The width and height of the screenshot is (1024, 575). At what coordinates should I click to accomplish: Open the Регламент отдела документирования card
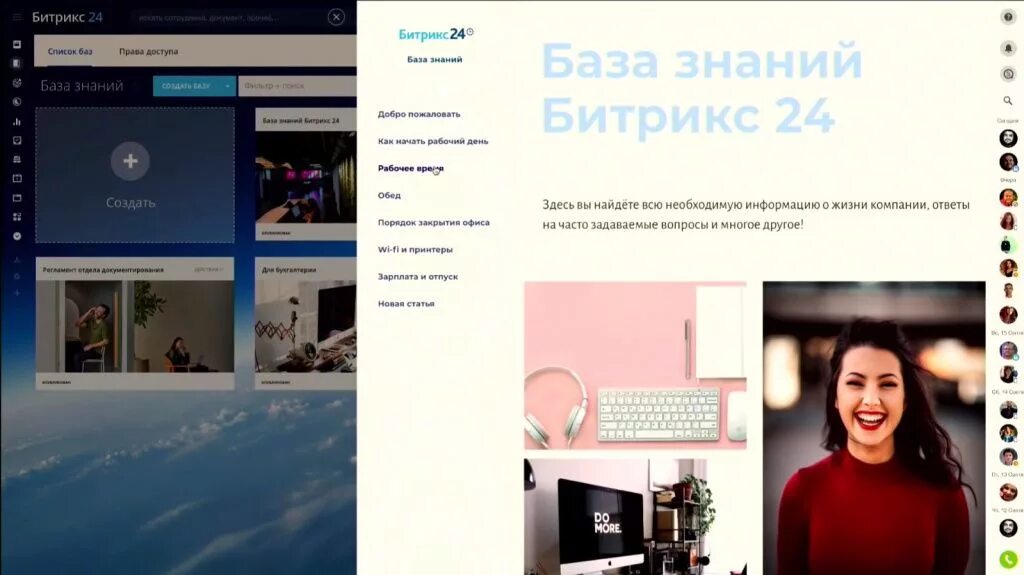[x=135, y=323]
